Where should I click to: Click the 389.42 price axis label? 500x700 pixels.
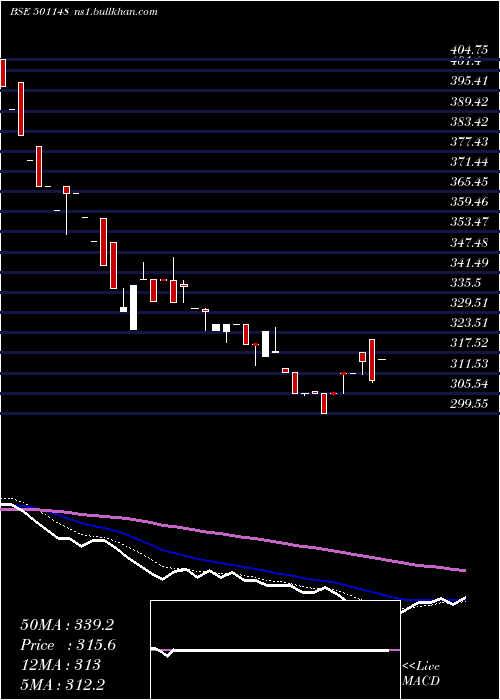click(x=469, y=102)
